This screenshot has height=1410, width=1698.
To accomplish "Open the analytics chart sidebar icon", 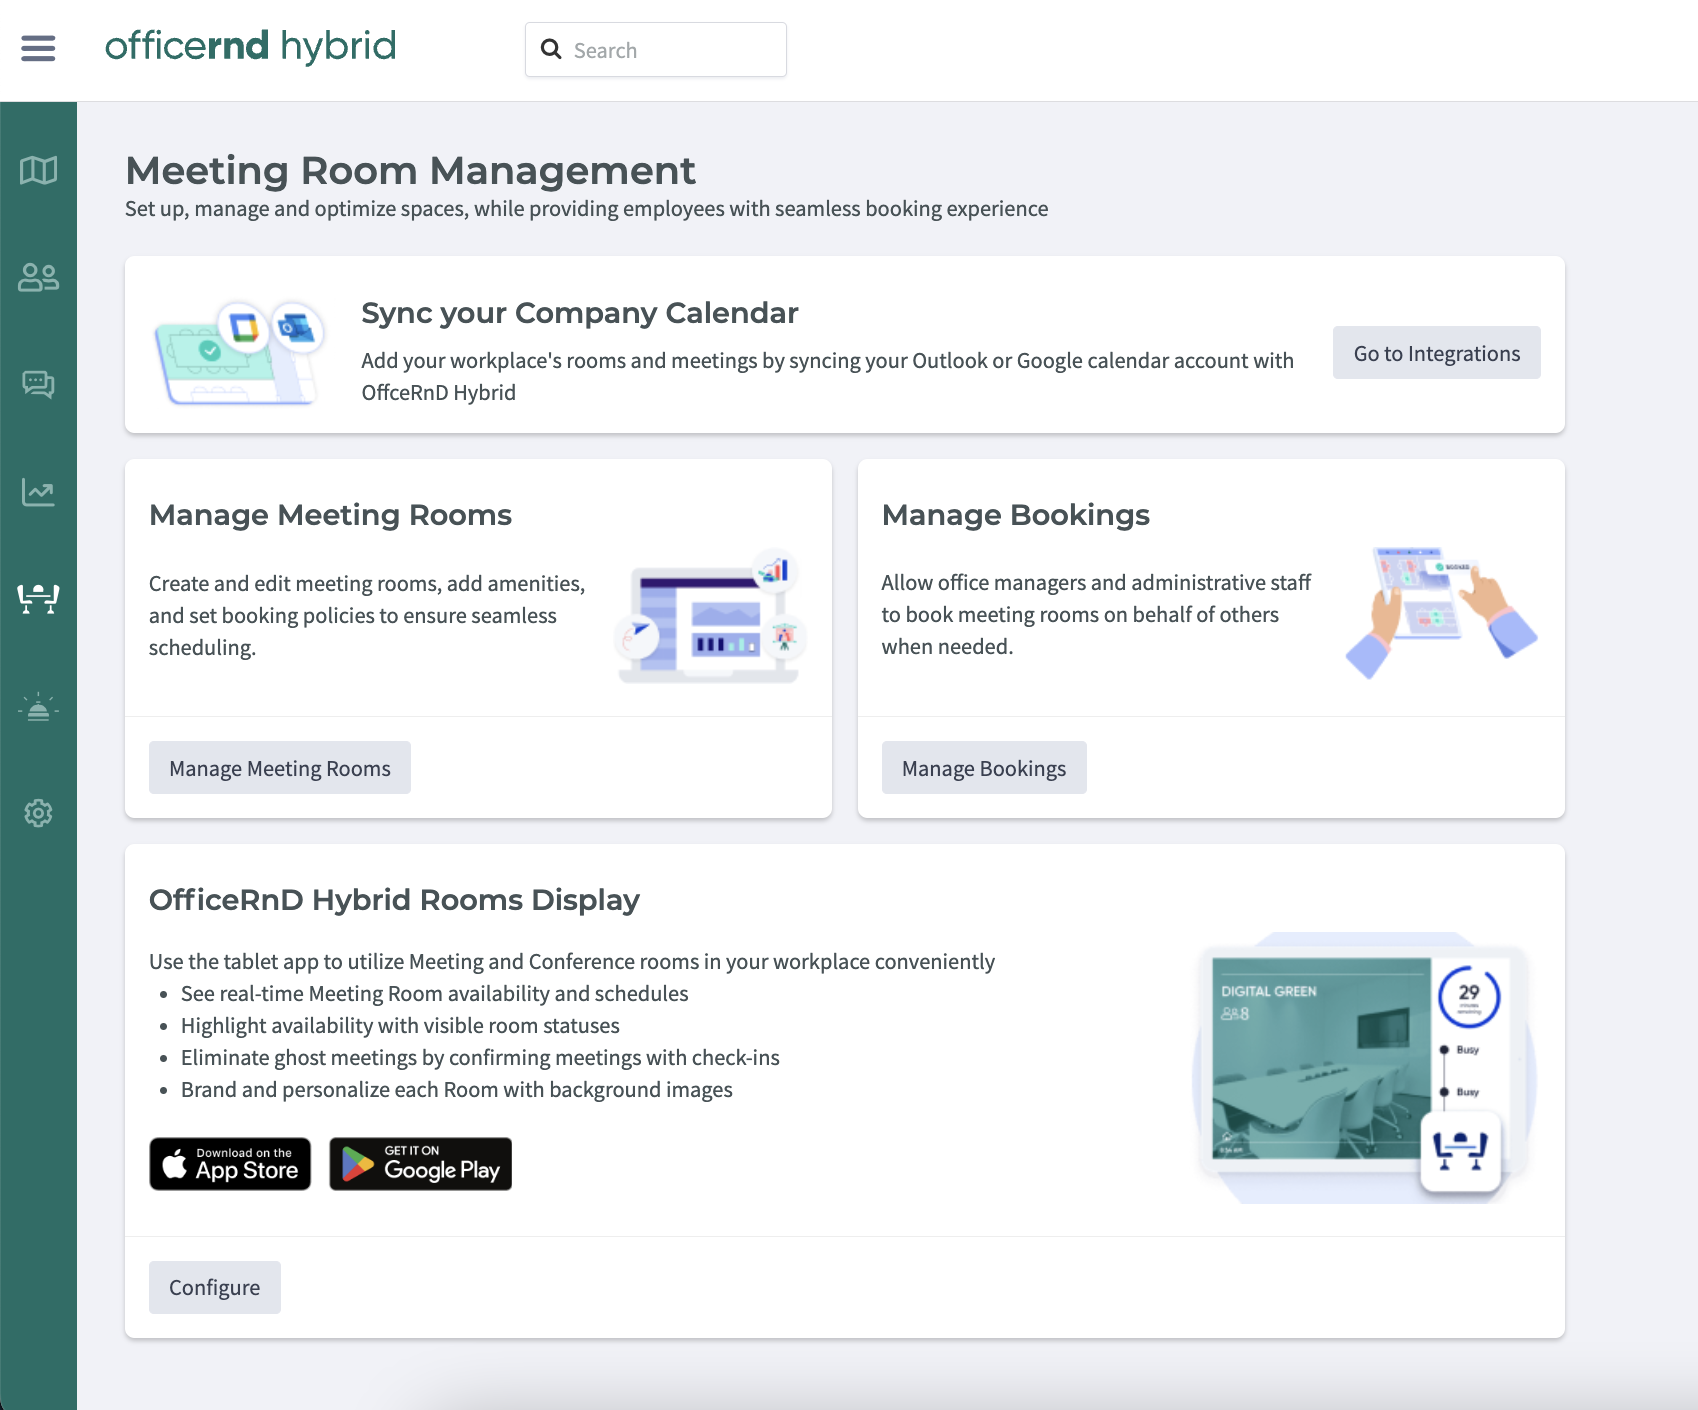I will [38, 491].
